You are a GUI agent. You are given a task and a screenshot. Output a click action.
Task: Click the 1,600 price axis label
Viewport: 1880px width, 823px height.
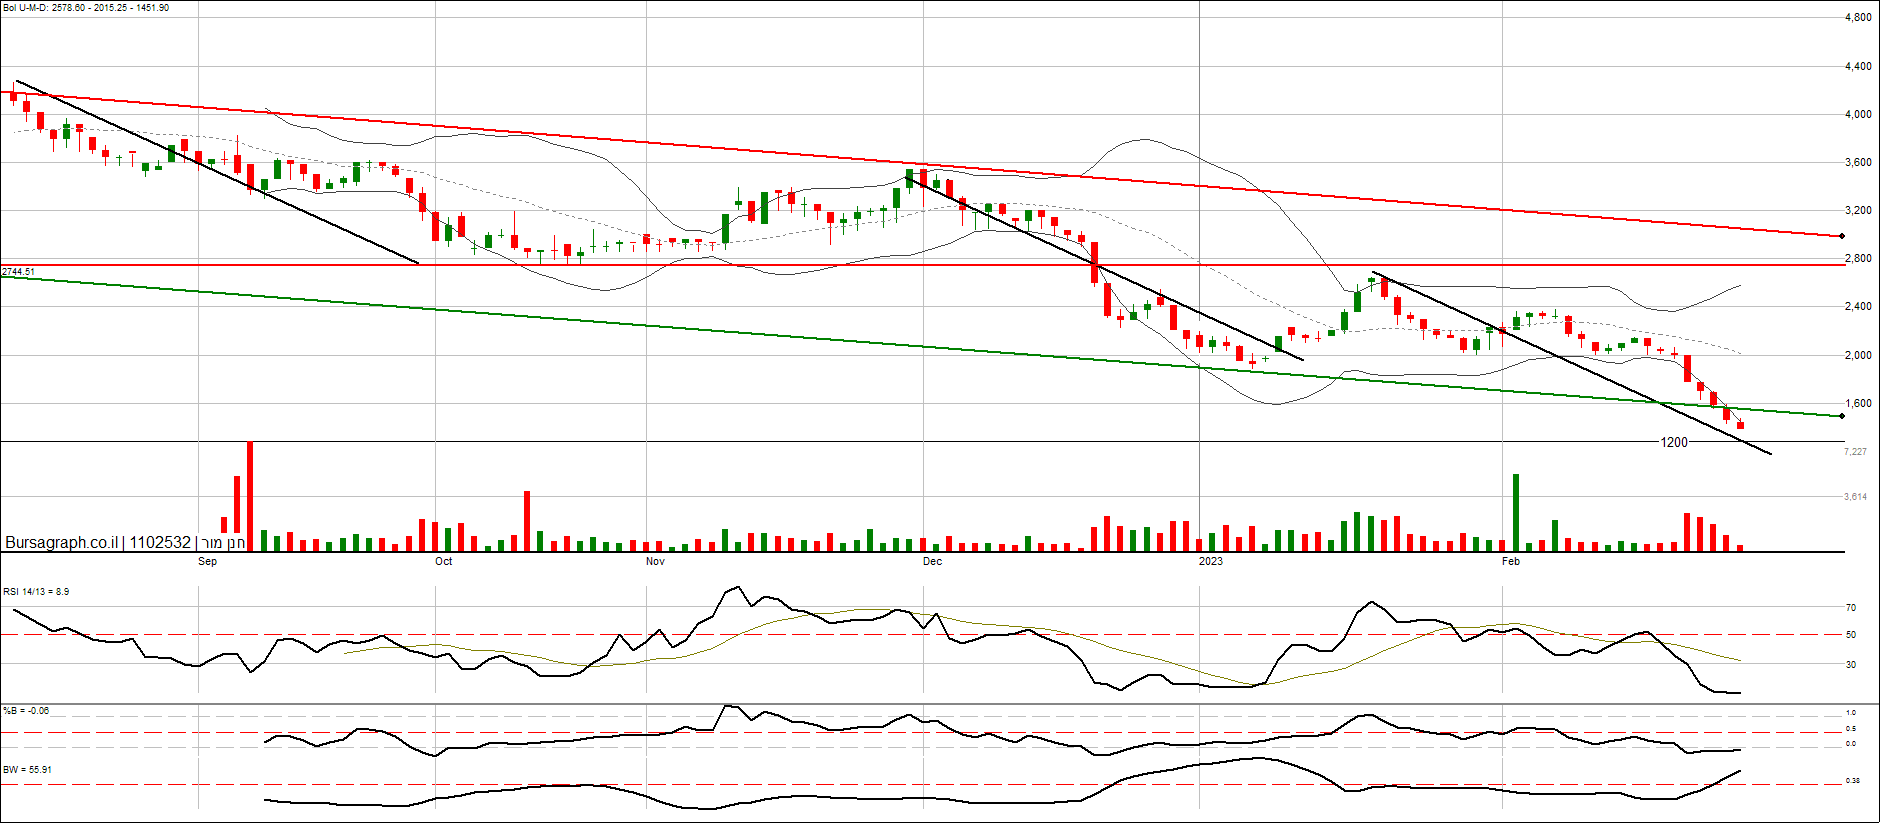(x=1858, y=404)
